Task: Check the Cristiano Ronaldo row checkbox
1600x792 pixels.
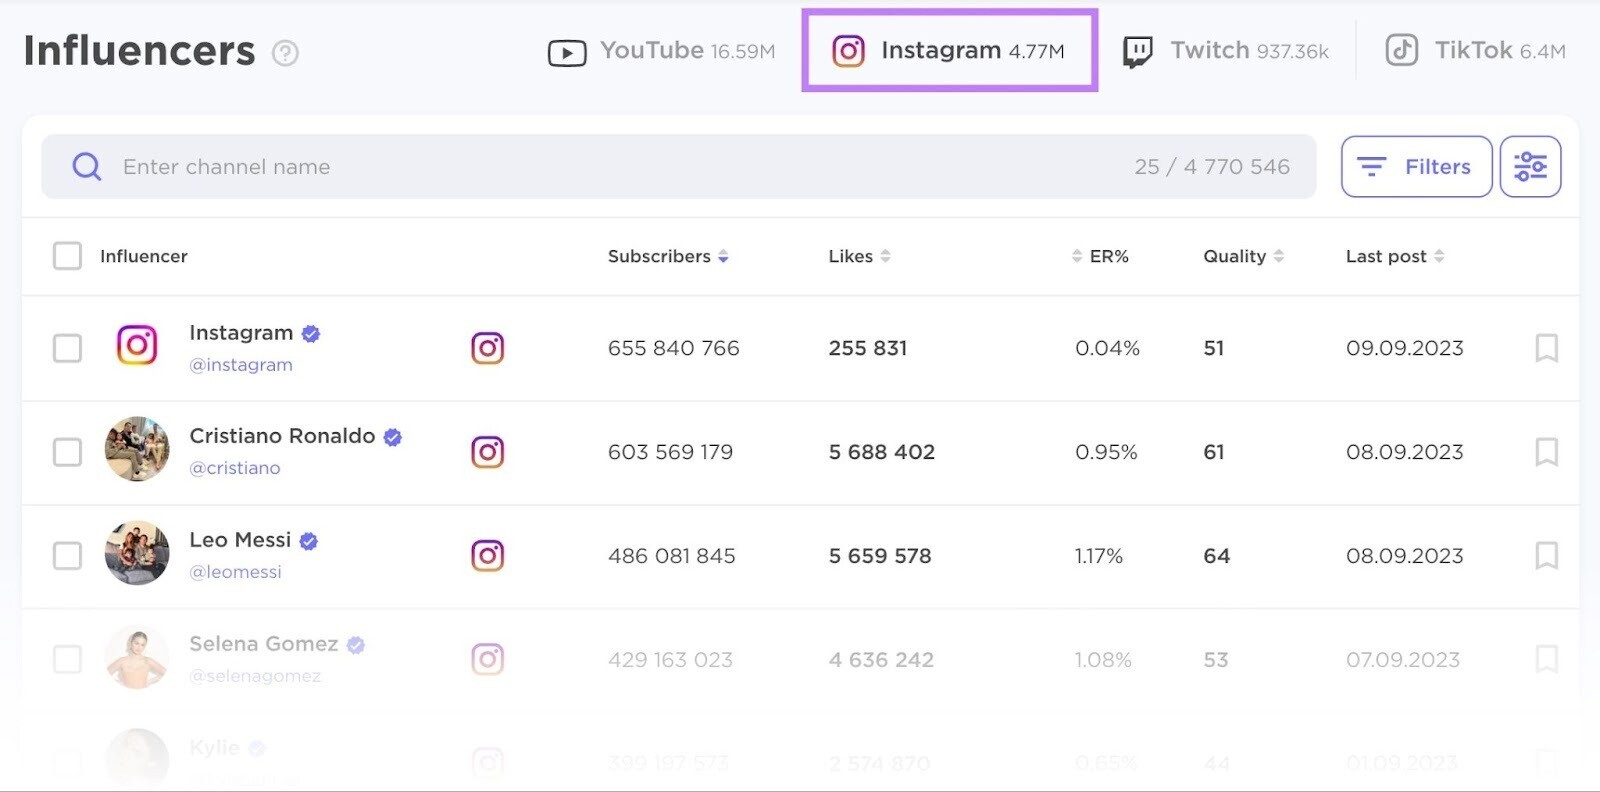Action: coord(67,452)
